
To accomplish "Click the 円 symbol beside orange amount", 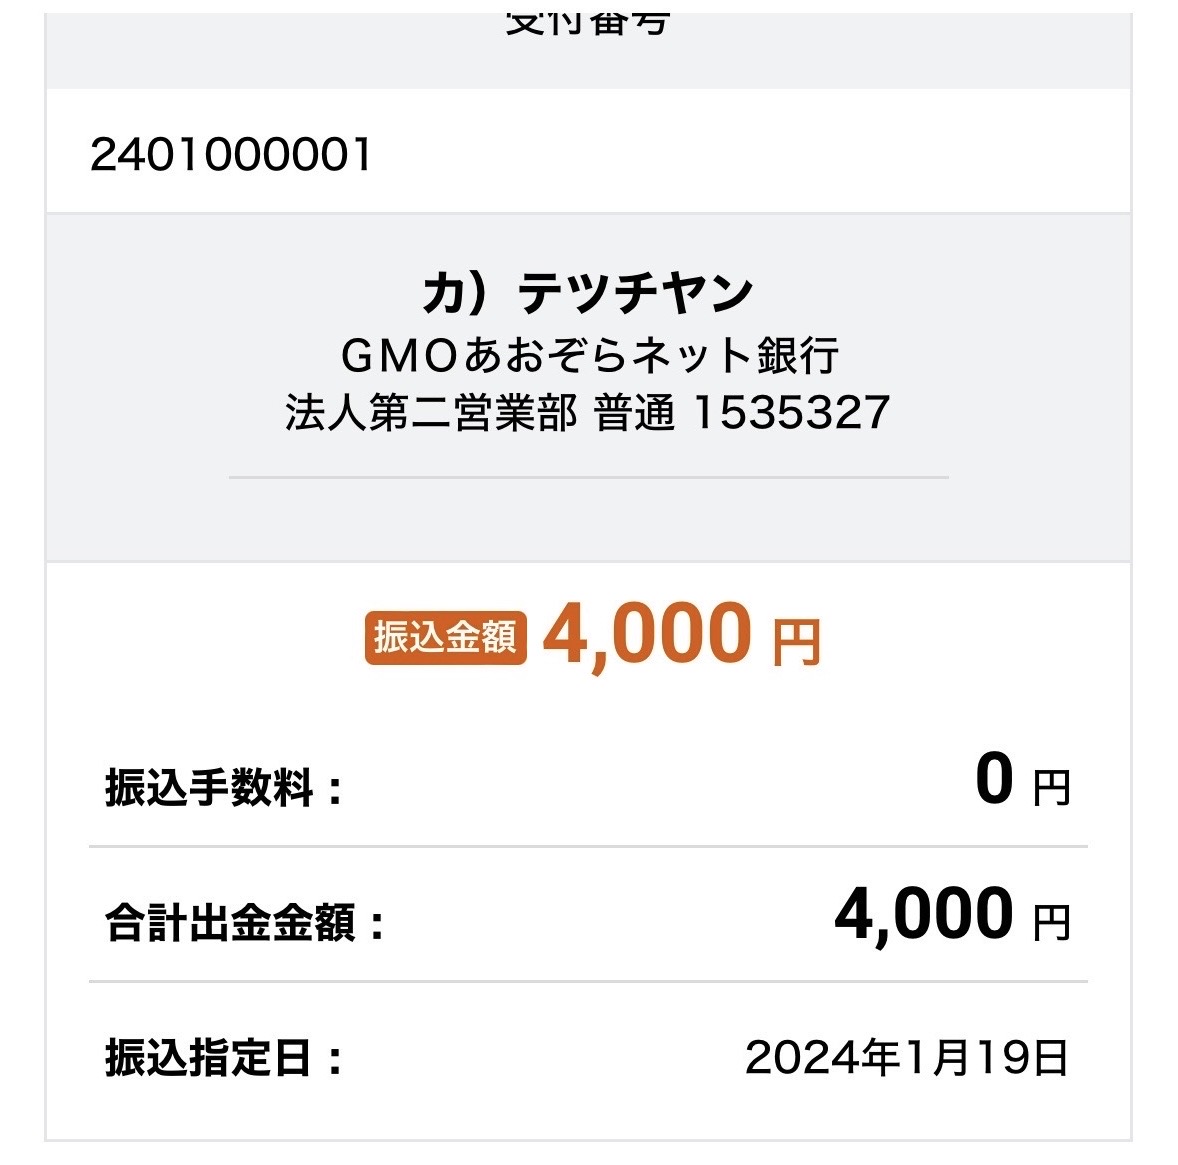I will (797, 643).
